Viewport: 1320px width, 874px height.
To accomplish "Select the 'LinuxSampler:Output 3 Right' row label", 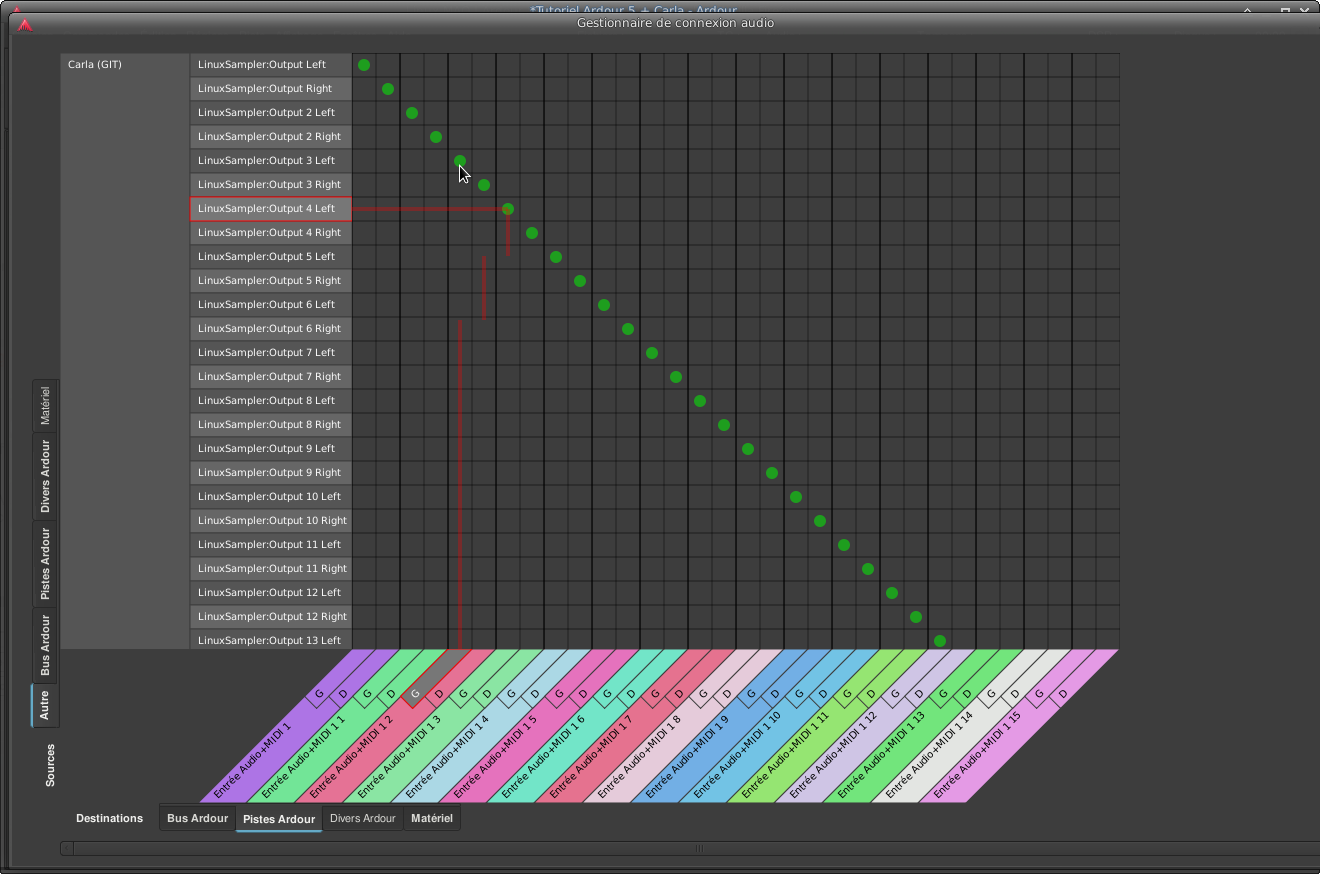I will [x=271, y=185].
